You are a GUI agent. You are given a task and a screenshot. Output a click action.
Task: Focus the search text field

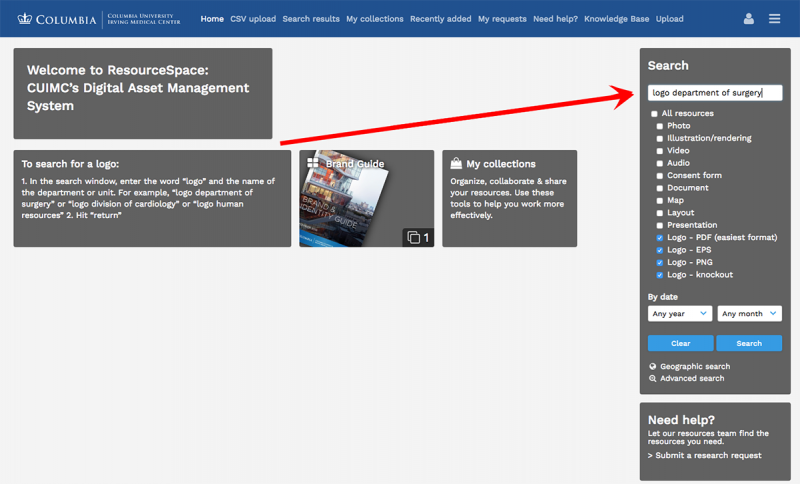pyautogui.click(x=715, y=93)
